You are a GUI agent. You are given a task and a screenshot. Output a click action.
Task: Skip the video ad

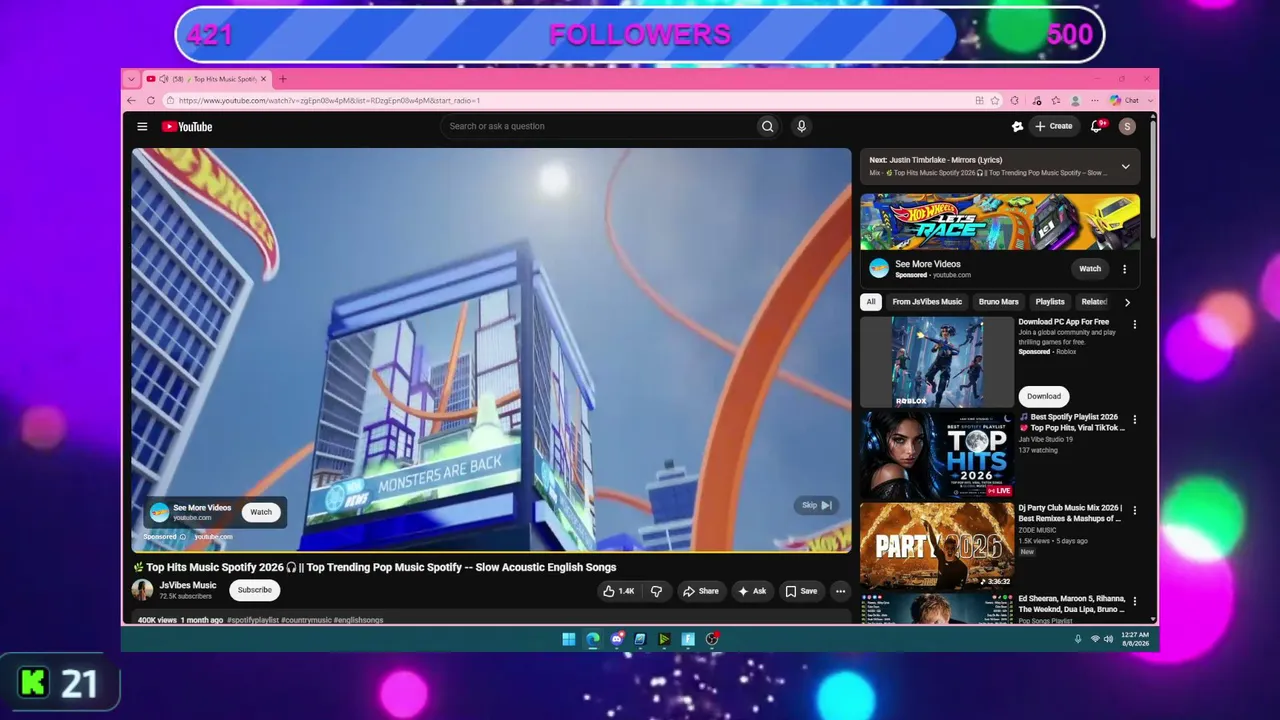click(x=817, y=505)
